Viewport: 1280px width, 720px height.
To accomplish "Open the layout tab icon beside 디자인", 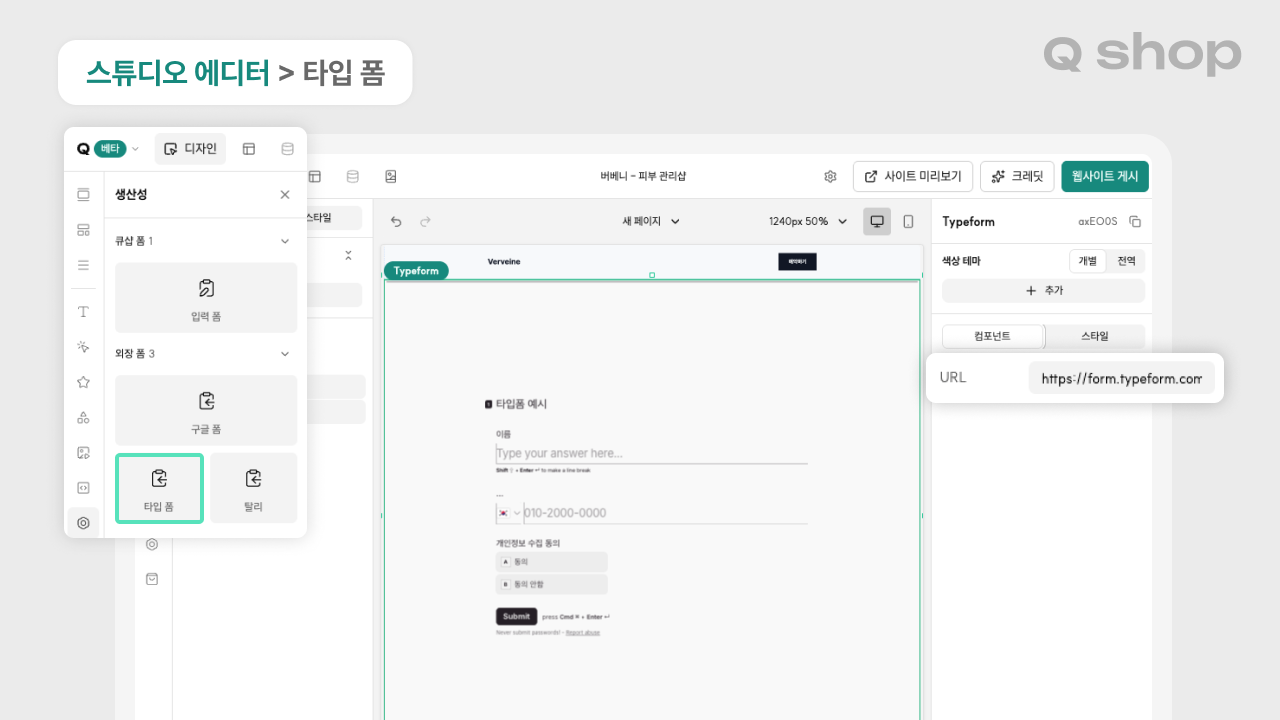I will point(249,149).
